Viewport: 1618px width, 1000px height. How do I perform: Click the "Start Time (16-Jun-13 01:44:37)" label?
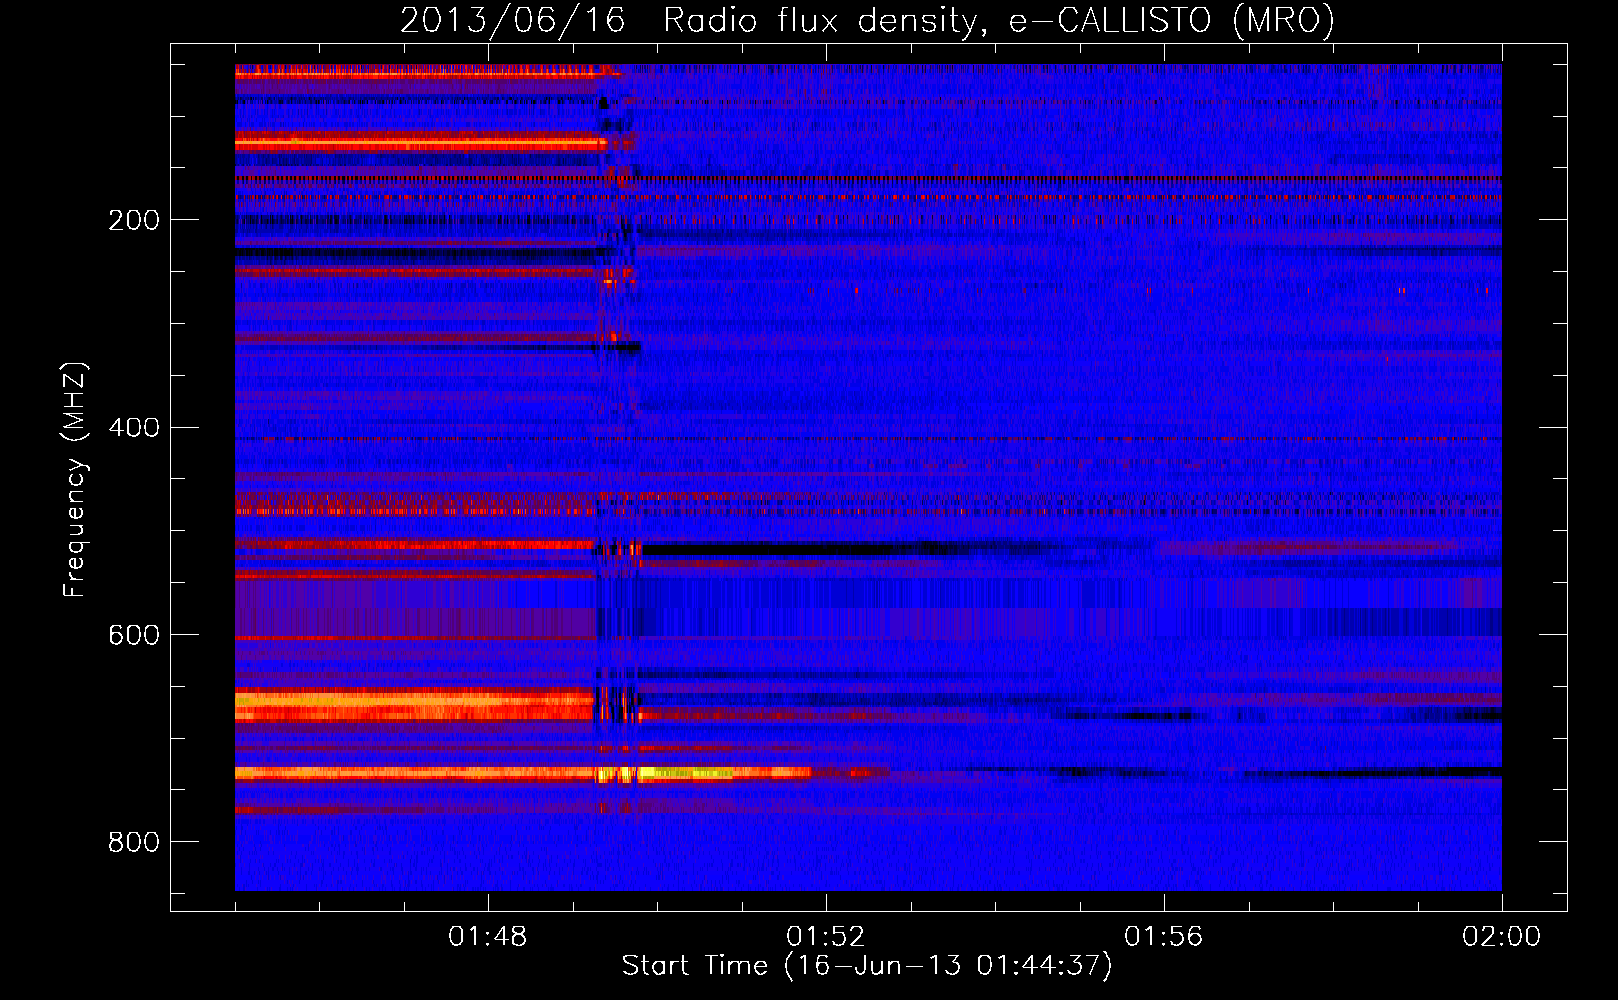pyautogui.click(x=867, y=966)
